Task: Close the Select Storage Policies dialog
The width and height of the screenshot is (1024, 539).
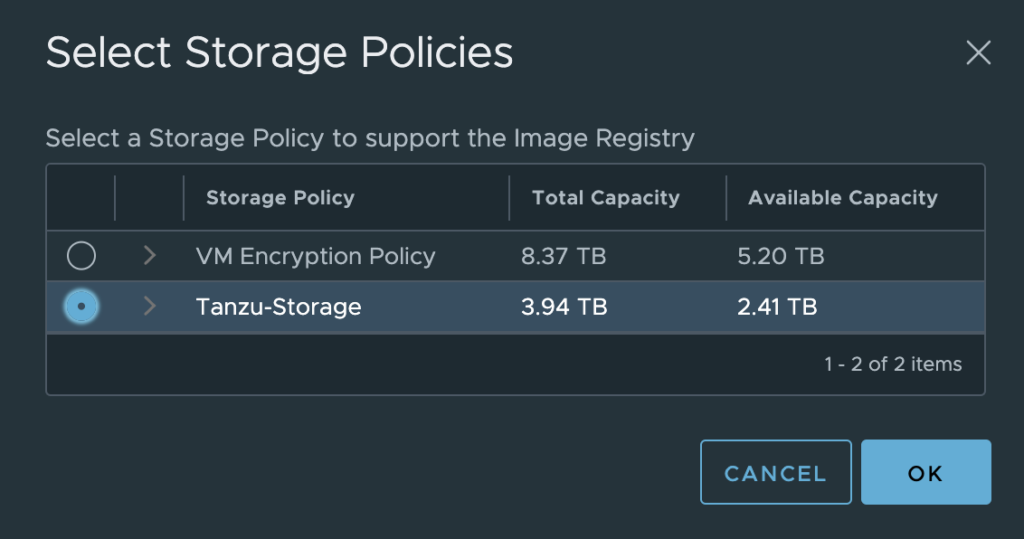Action: [x=978, y=53]
